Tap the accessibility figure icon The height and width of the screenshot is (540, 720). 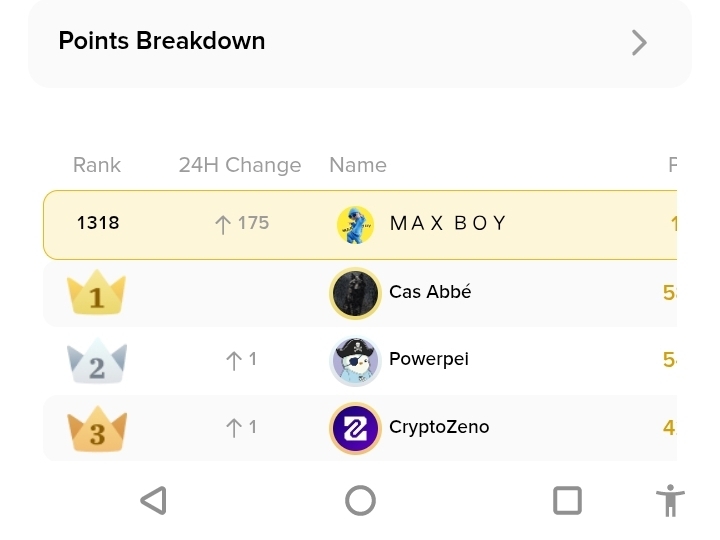click(x=670, y=500)
